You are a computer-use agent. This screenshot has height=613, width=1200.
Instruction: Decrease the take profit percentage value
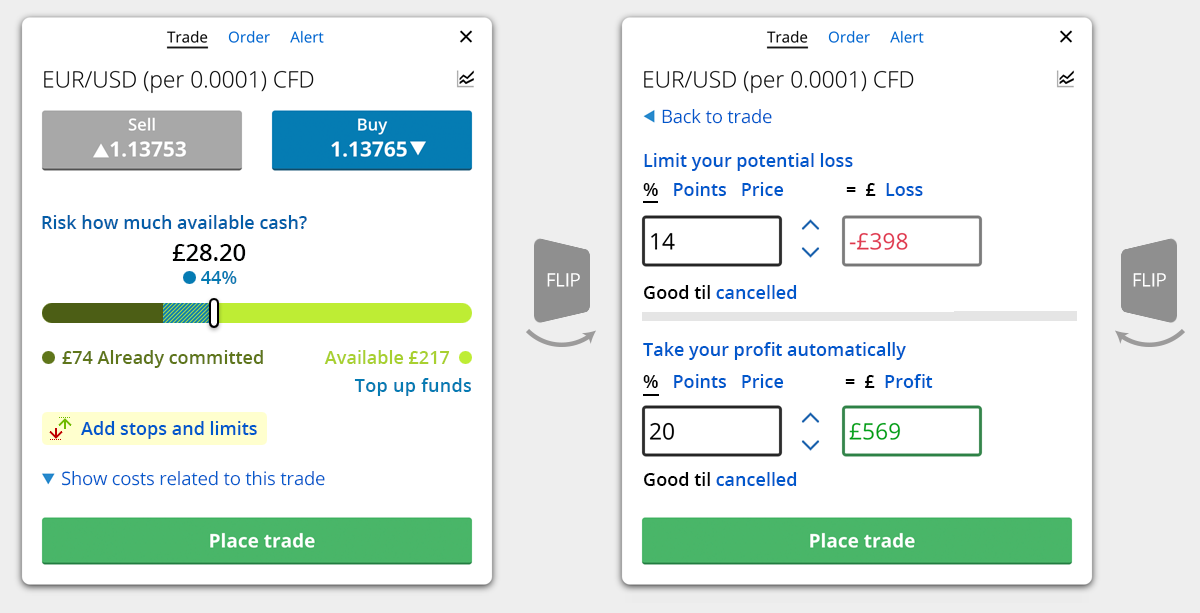[811, 444]
